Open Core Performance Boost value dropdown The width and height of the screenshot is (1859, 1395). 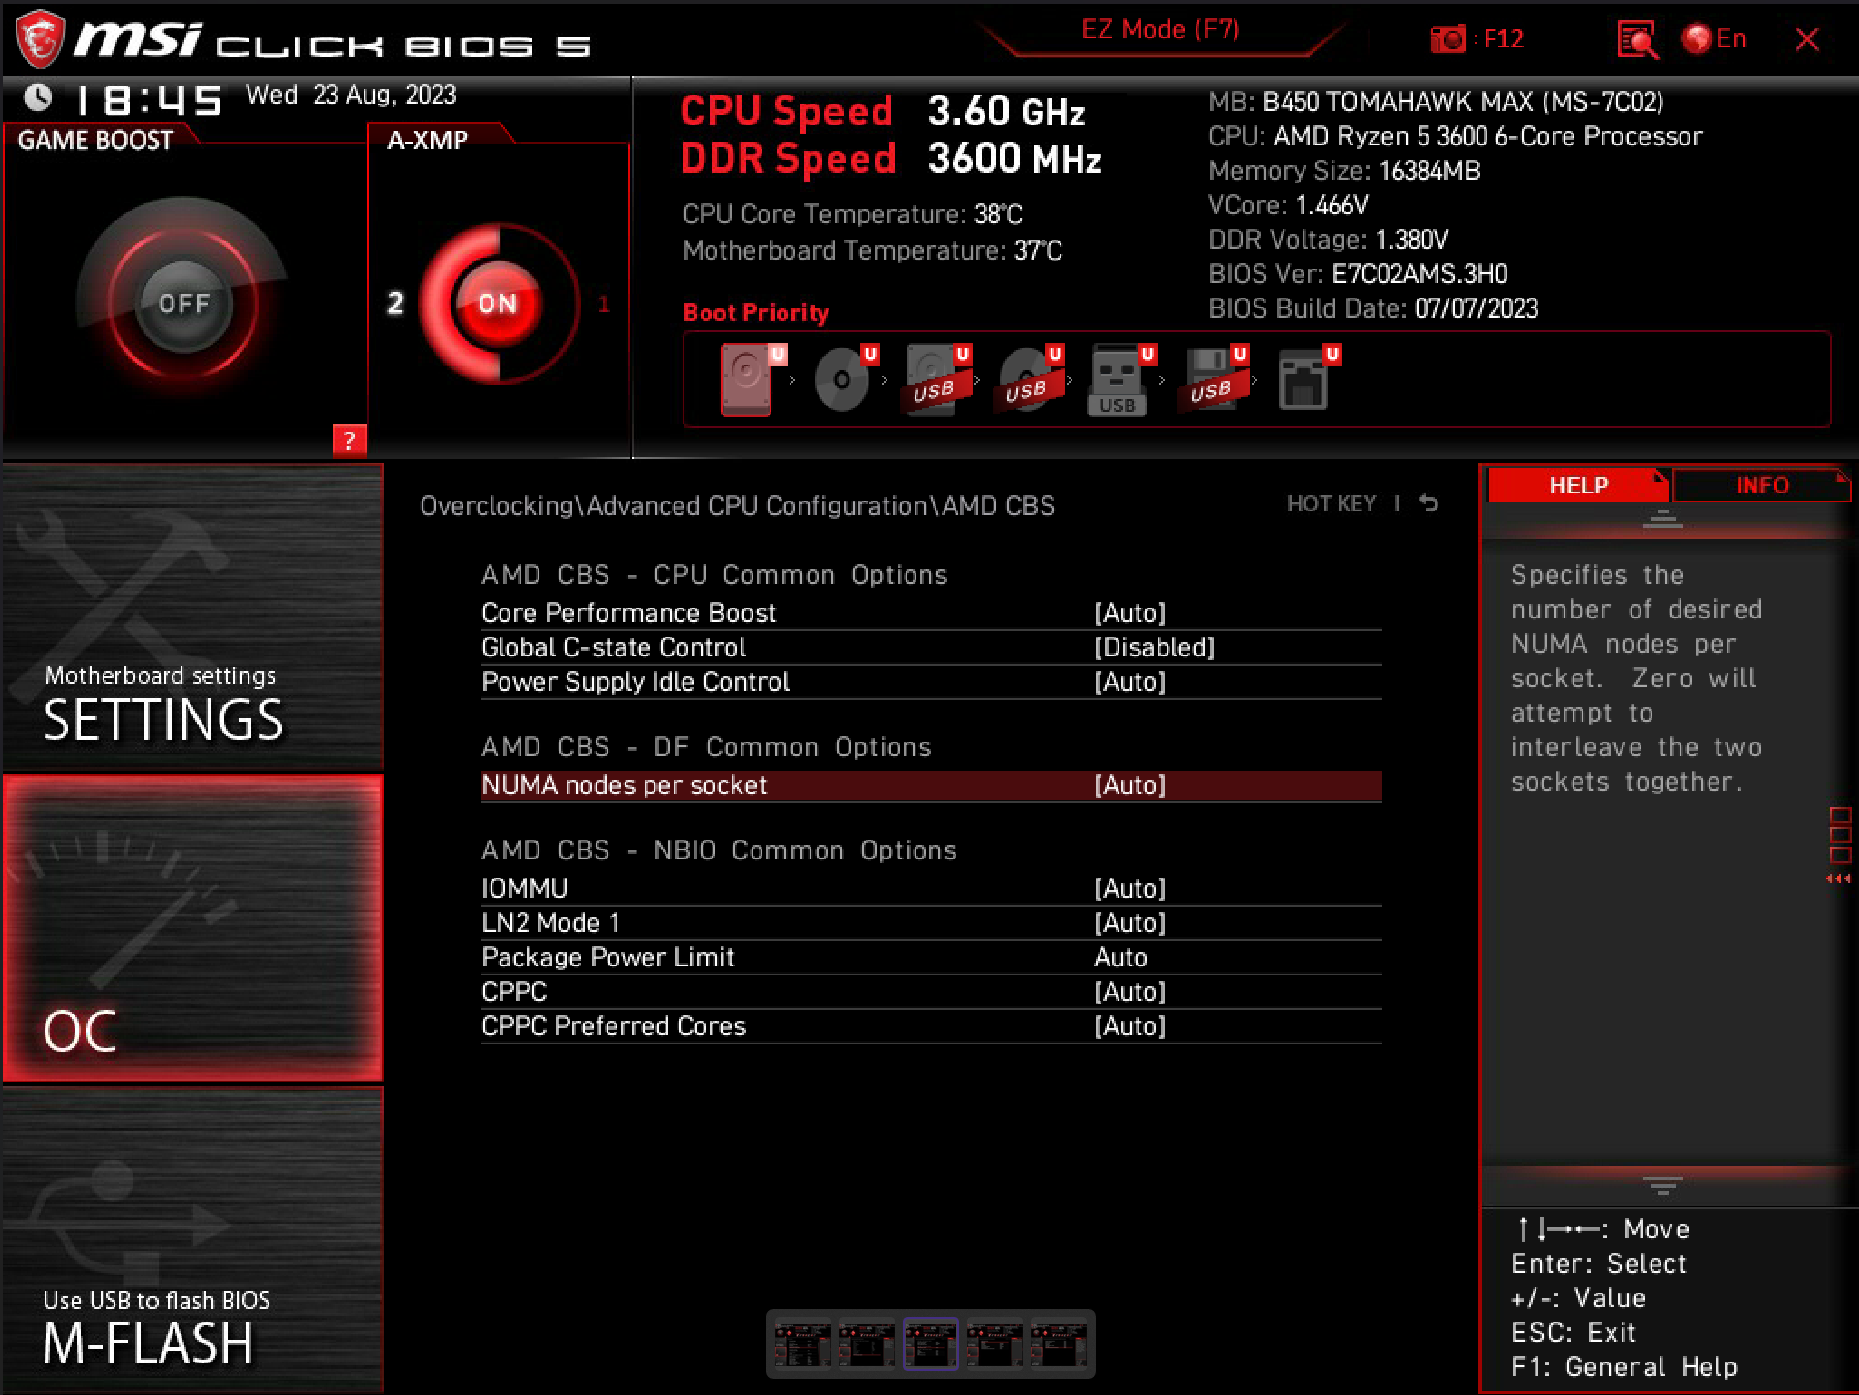point(1130,613)
